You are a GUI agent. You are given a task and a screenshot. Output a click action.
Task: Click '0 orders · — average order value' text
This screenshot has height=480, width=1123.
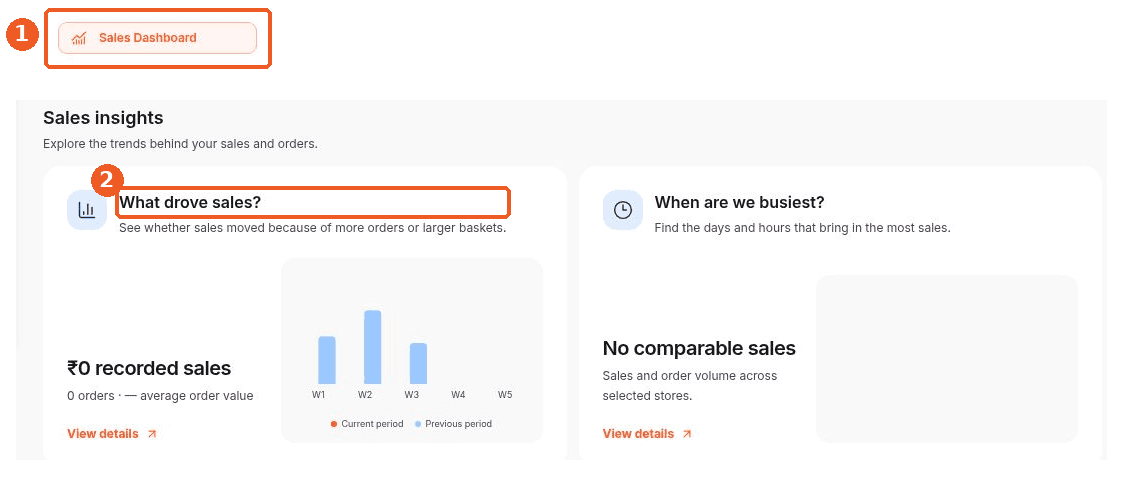pyautogui.click(x=160, y=395)
